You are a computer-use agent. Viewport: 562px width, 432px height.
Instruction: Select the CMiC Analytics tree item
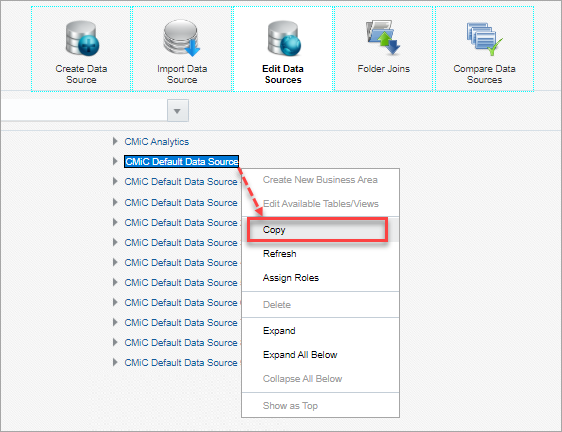[157, 142]
